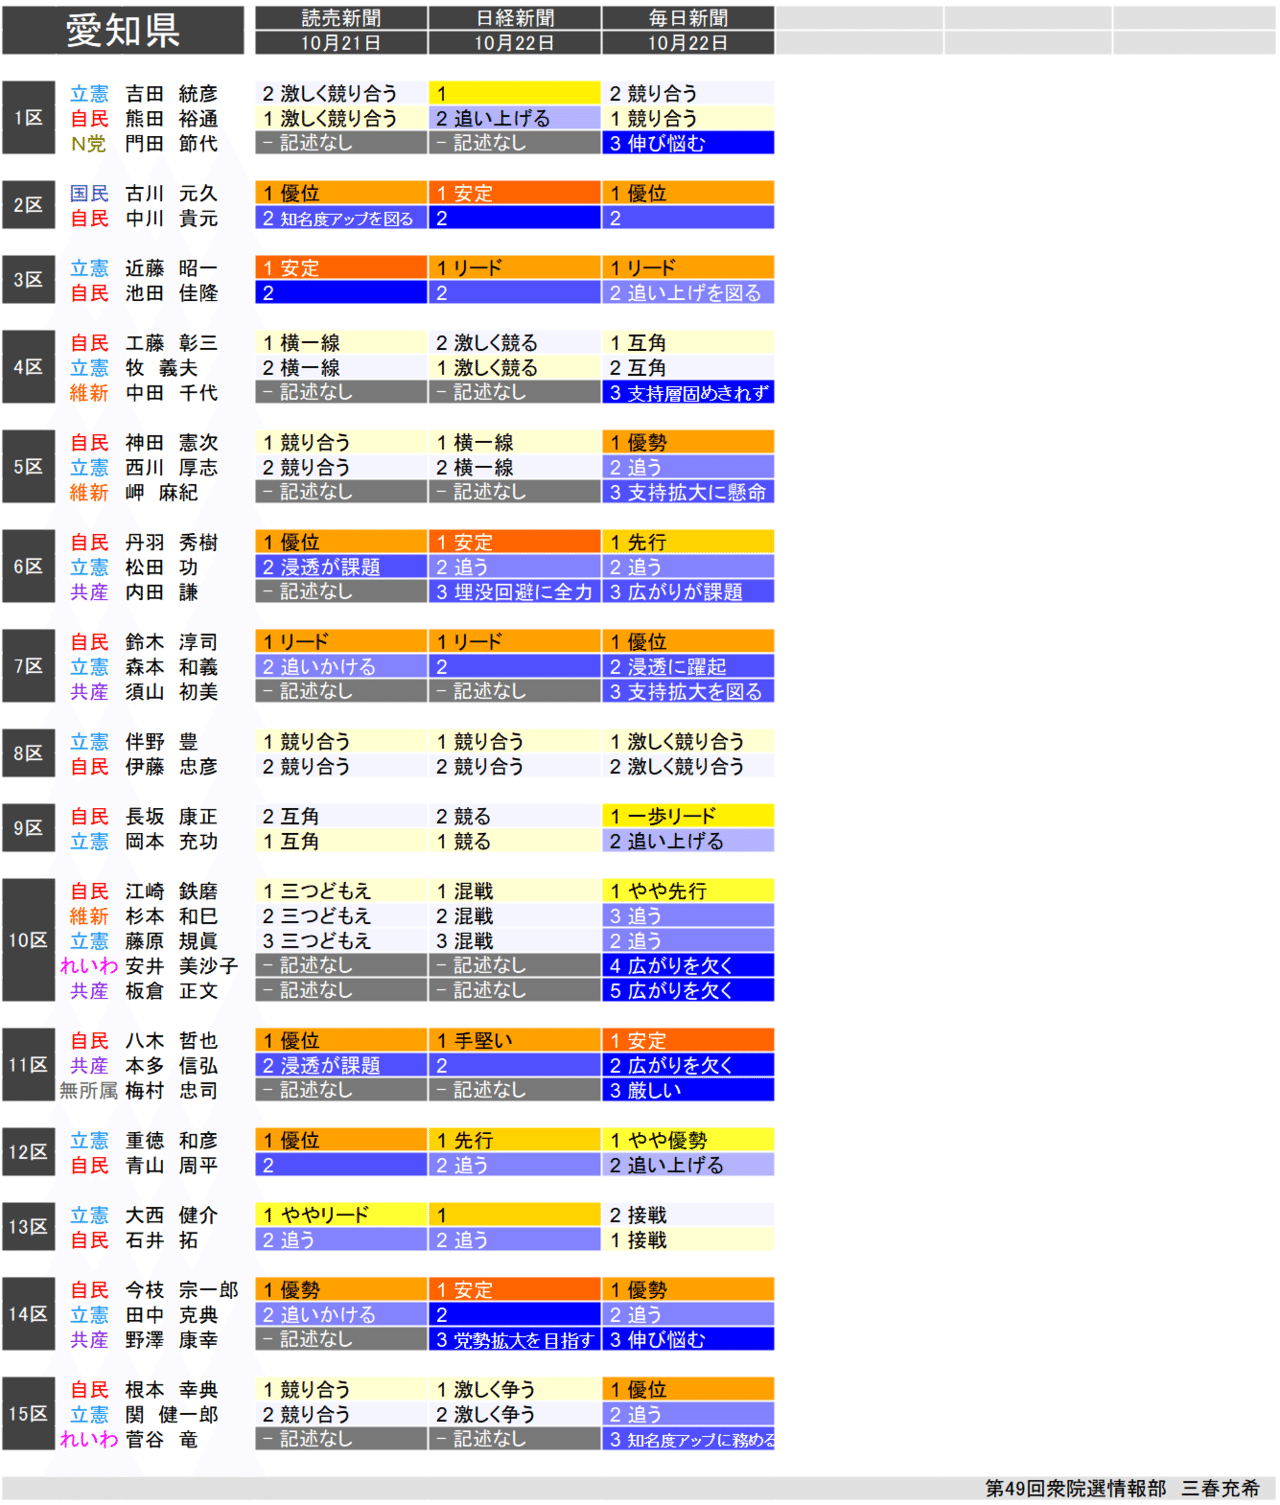Screen dimensions: 1280x1505
Task: Click the 1区 district label
Action: (x=28, y=118)
